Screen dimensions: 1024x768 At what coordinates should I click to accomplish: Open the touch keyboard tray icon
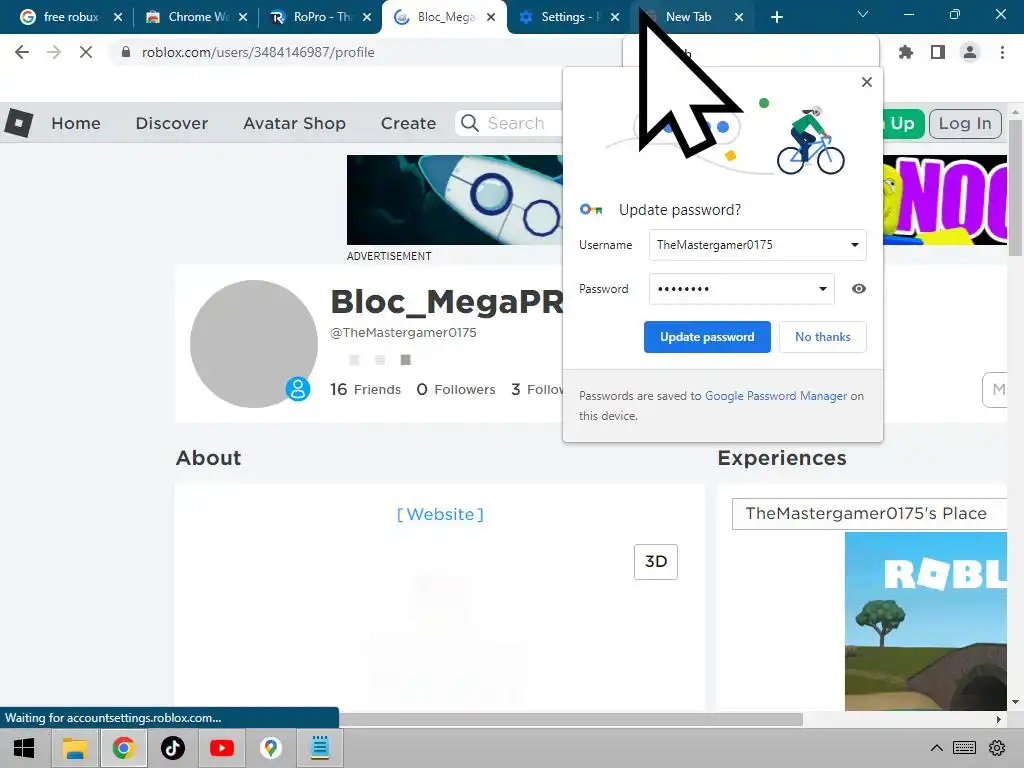click(x=965, y=748)
